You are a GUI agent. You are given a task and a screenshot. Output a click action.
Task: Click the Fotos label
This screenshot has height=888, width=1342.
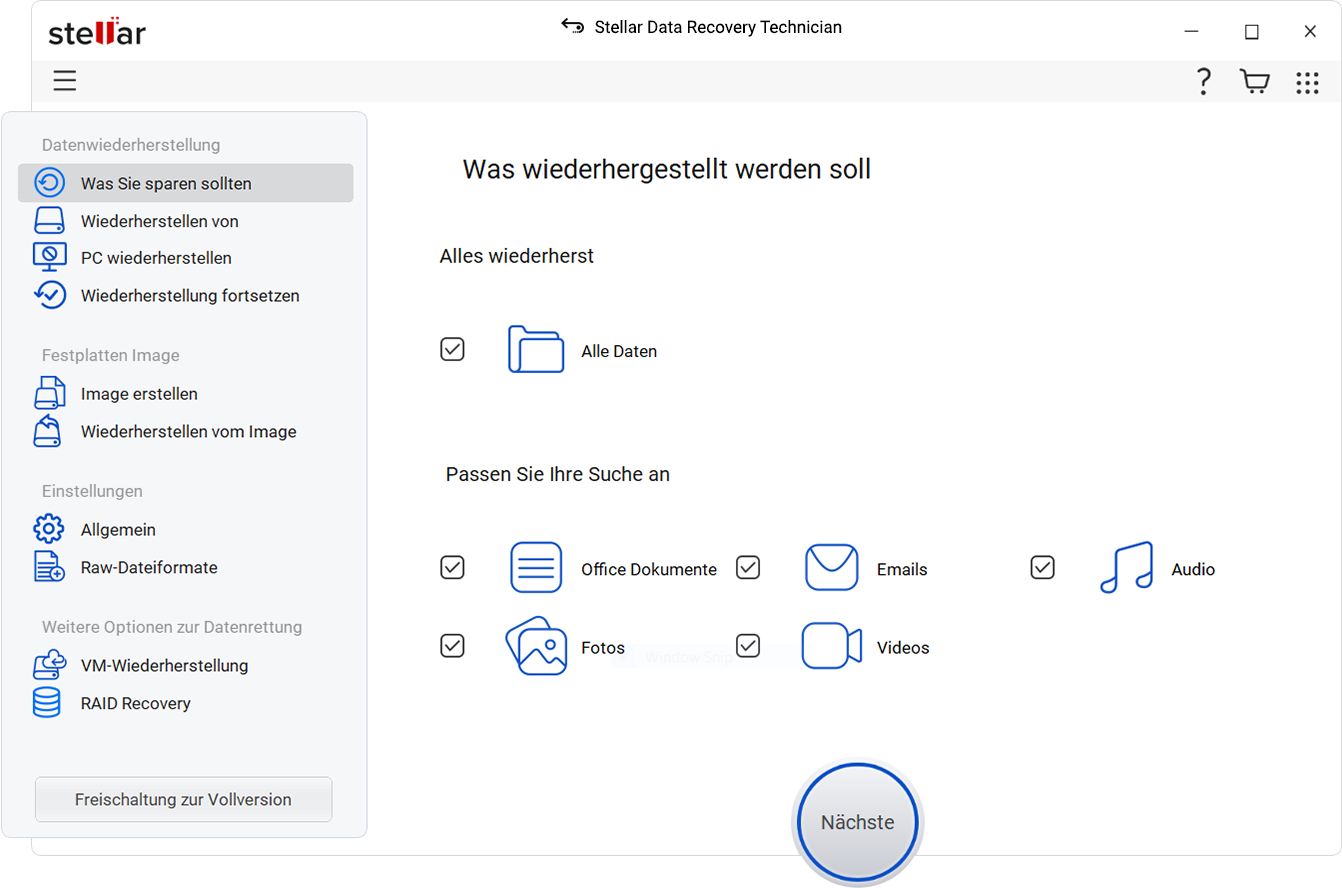(x=603, y=647)
